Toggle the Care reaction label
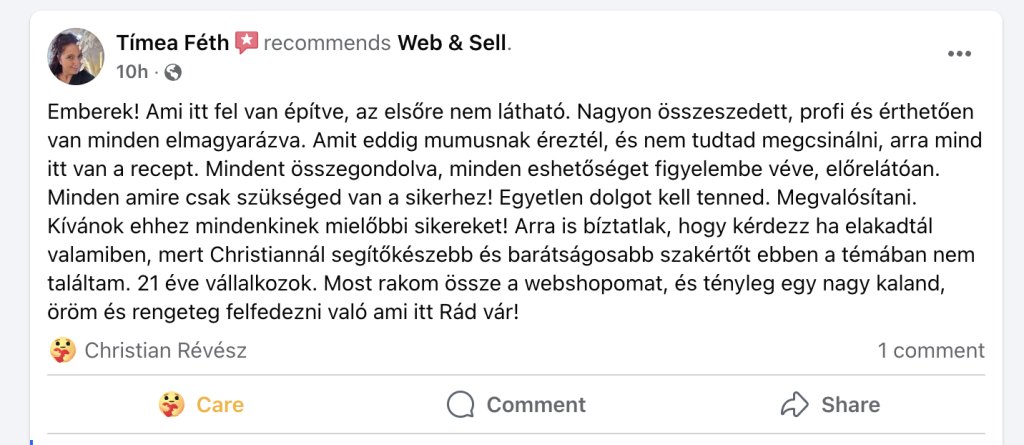This screenshot has height=445, width=1024. [x=220, y=404]
